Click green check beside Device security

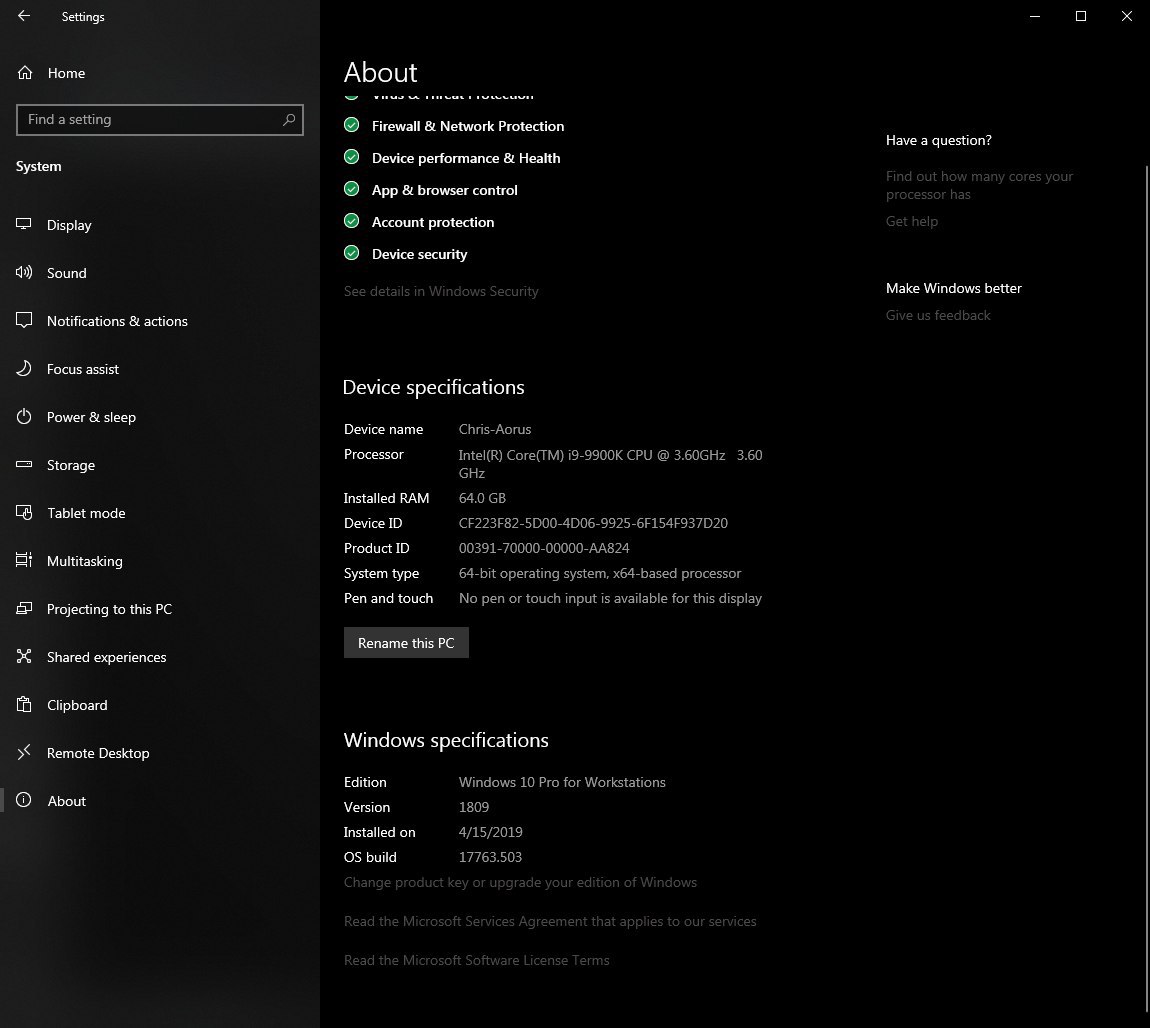(x=352, y=253)
